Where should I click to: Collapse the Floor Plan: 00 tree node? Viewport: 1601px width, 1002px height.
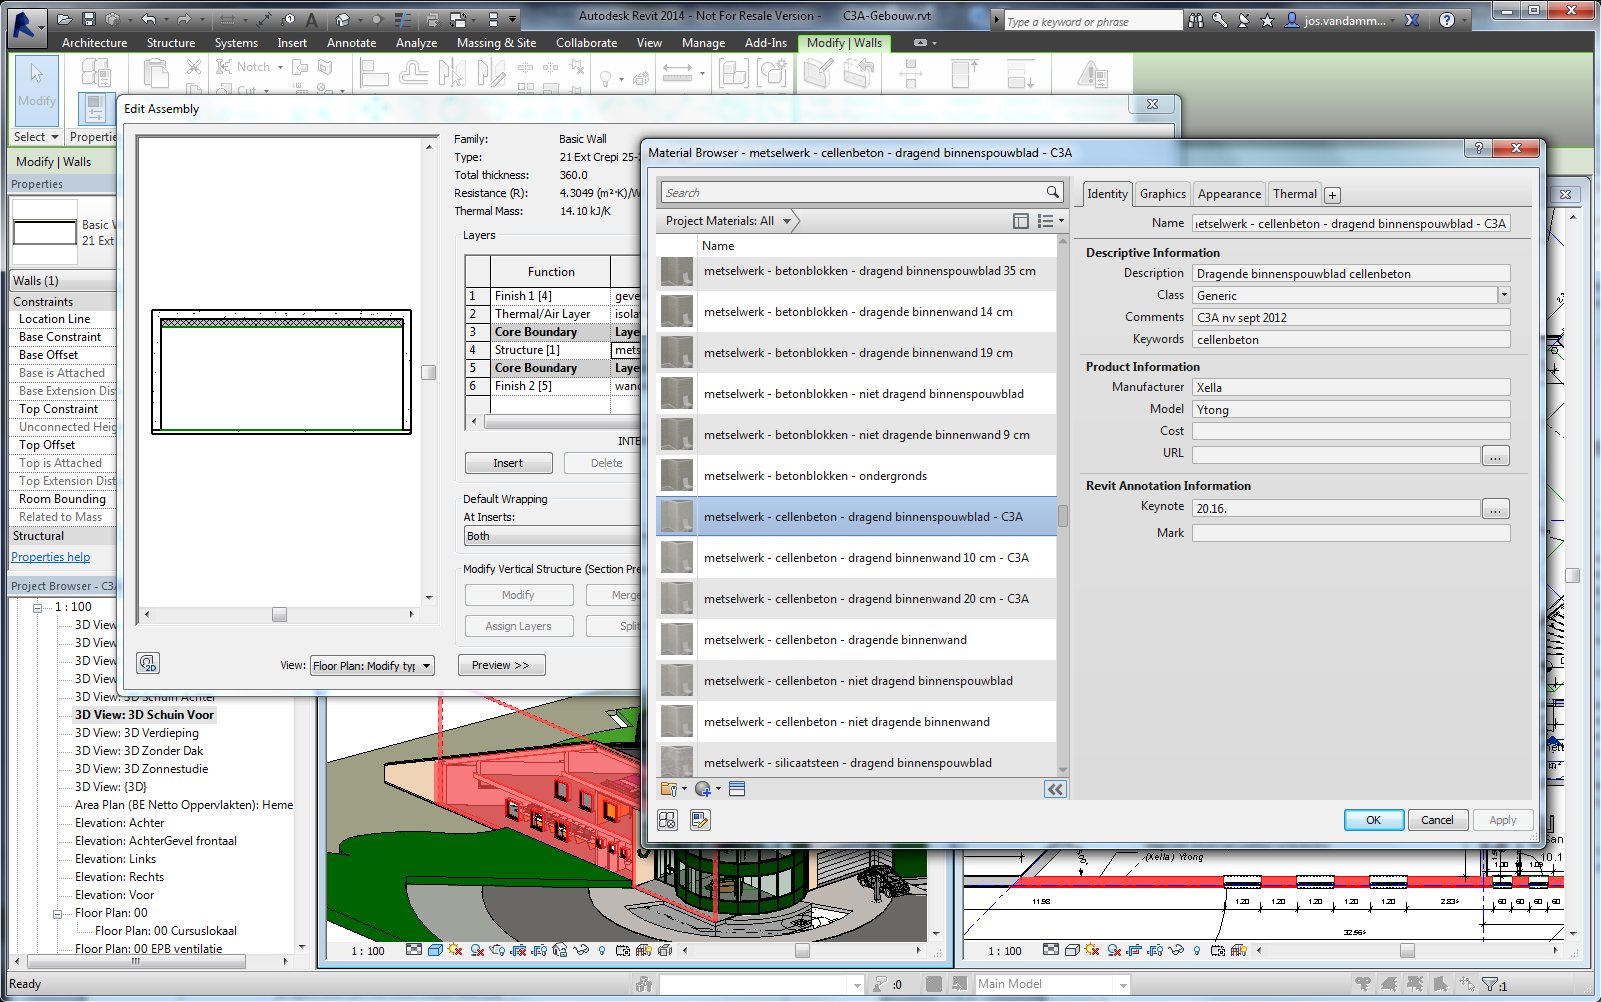point(57,913)
